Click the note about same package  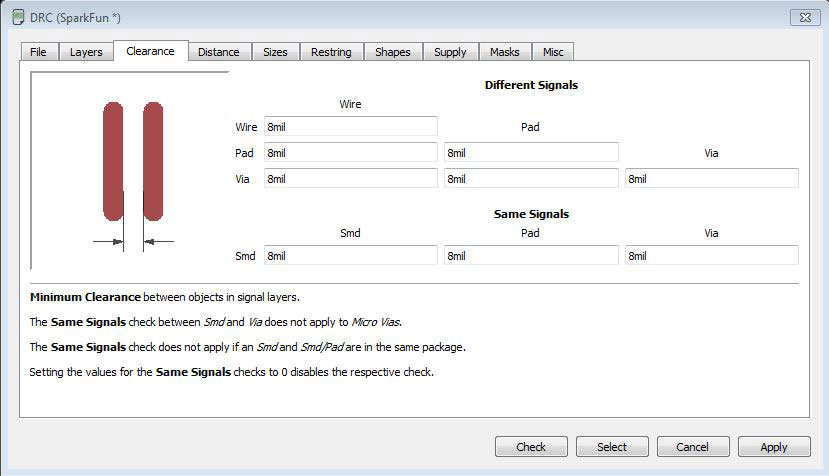[x=247, y=347]
